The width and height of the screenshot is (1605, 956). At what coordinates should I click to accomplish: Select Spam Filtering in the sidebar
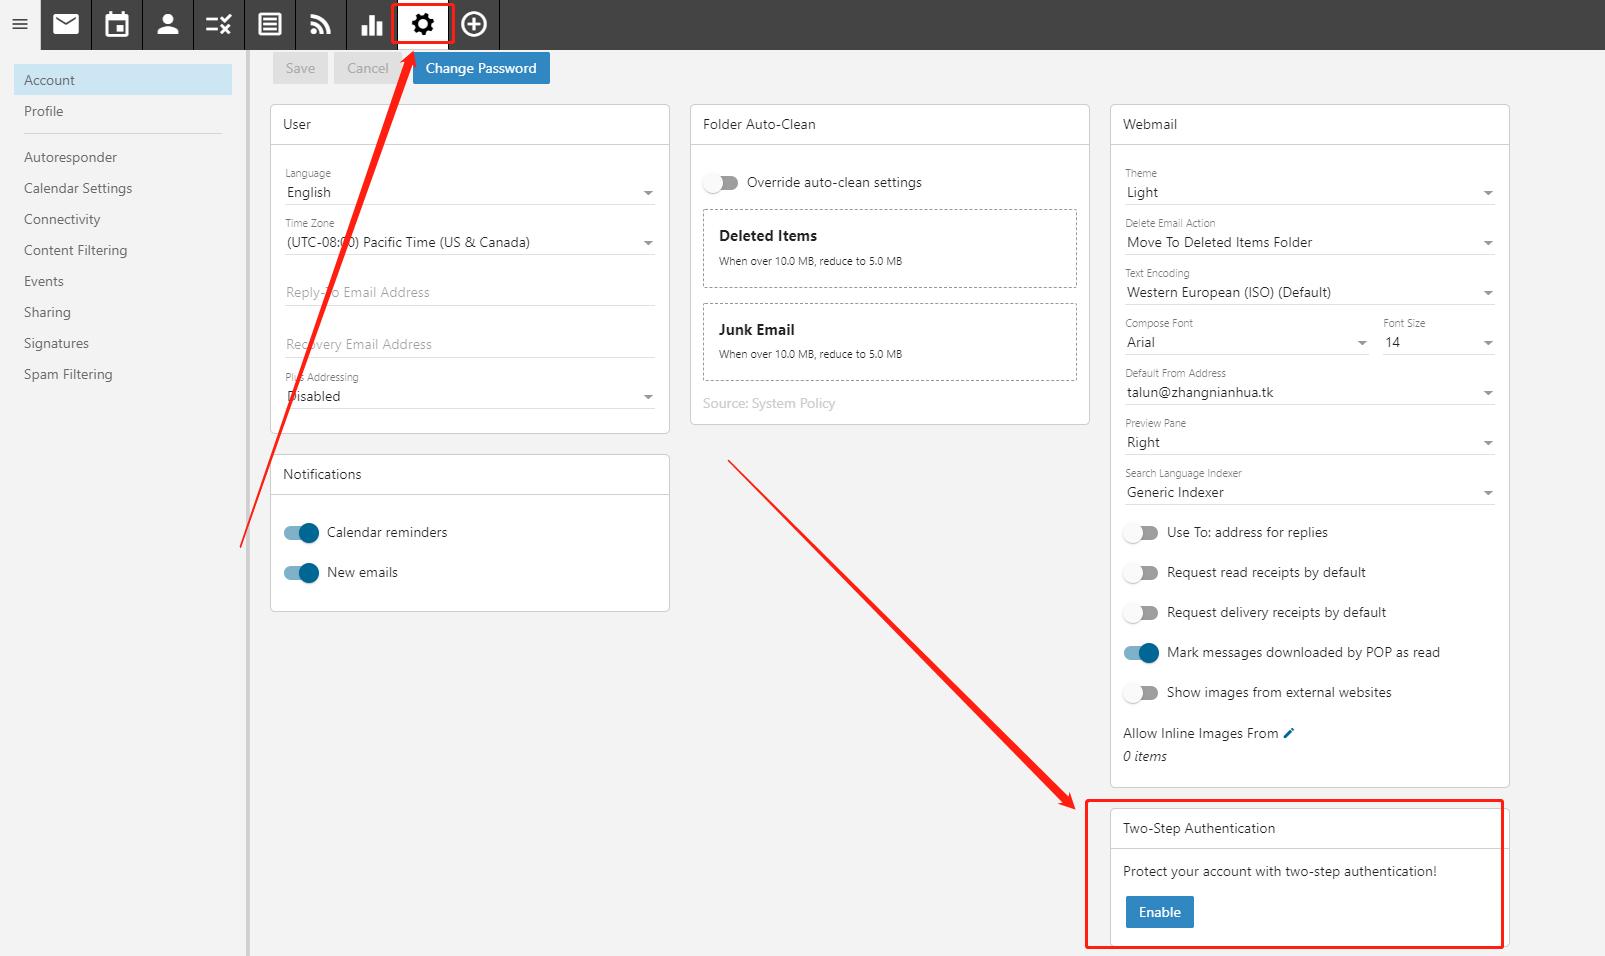click(x=68, y=374)
